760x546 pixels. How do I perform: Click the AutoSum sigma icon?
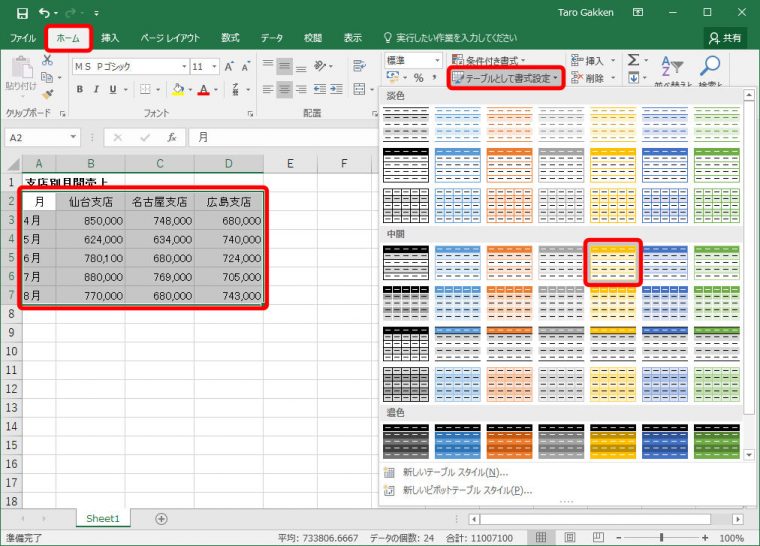tap(633, 60)
